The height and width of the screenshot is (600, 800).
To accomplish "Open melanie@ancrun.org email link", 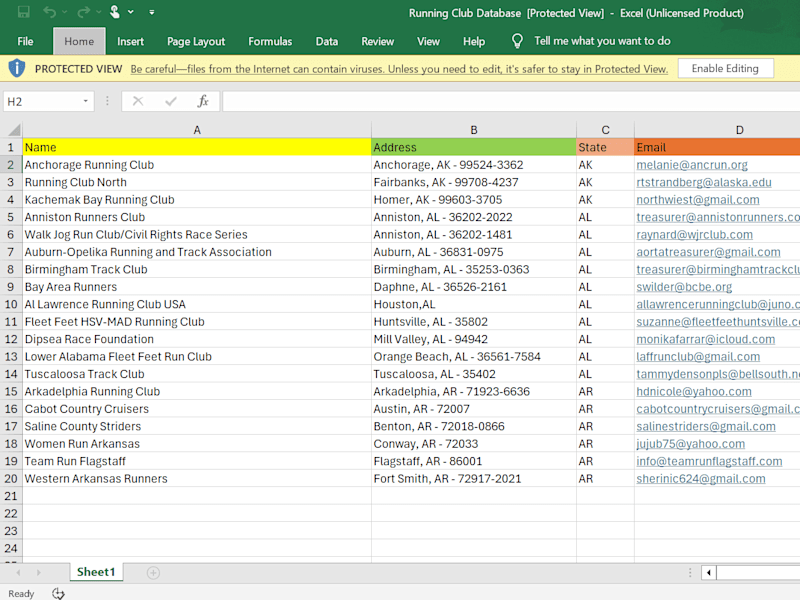I will (692, 165).
